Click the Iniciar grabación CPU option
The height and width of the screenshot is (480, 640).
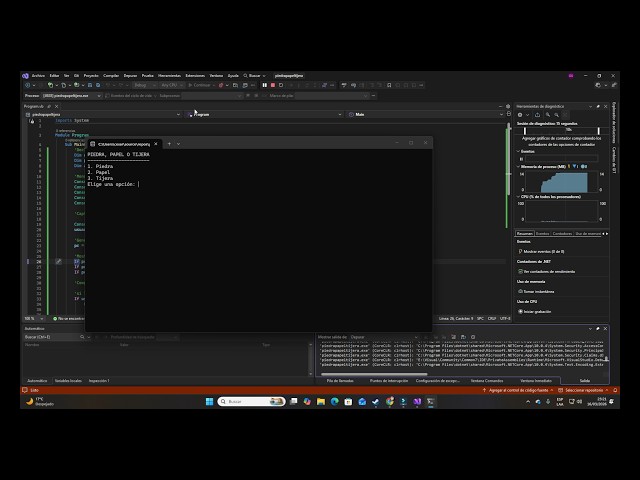pyautogui.click(x=537, y=311)
